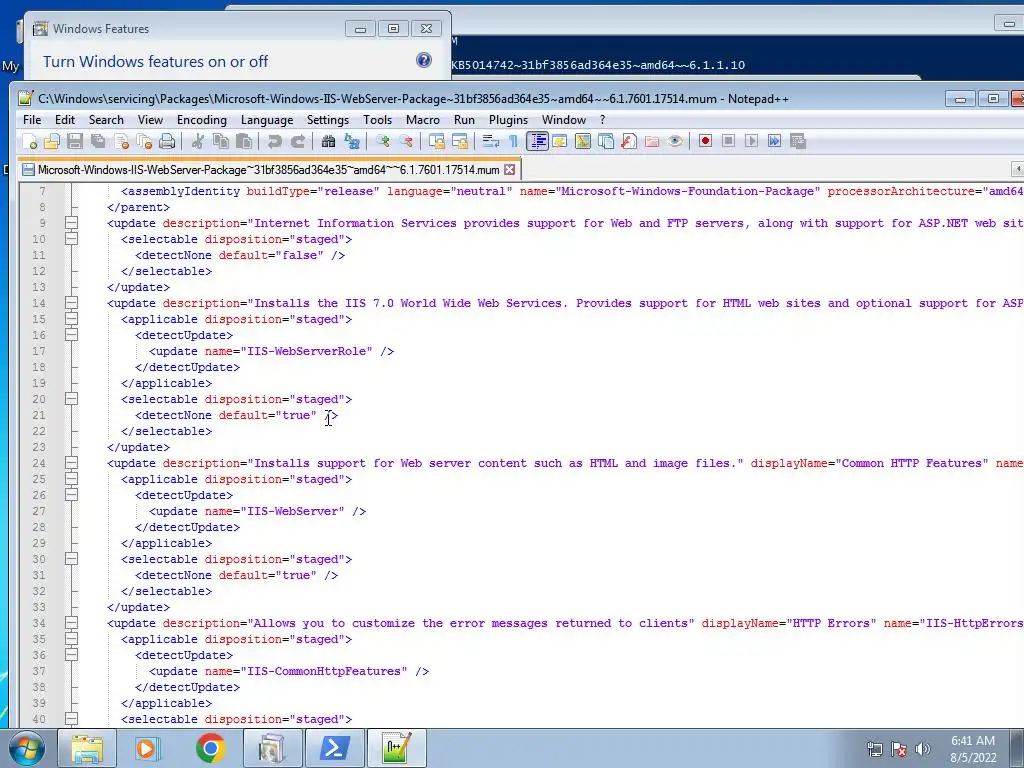Open the Plugins menu

click(x=508, y=120)
